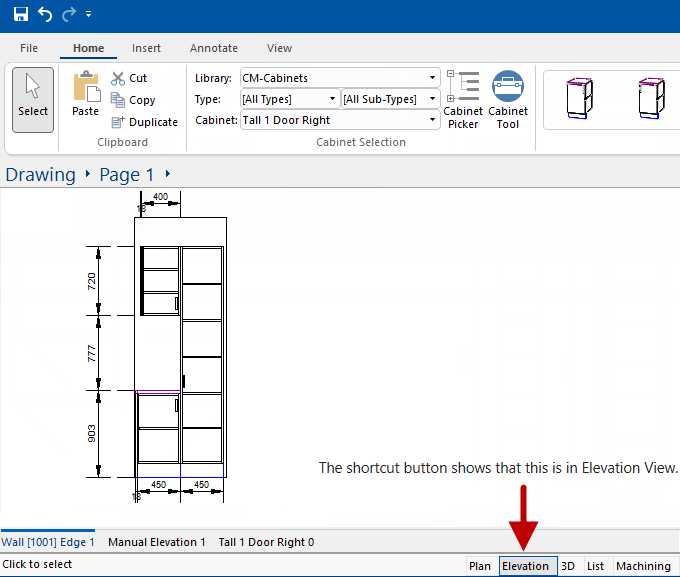Image resolution: width=680 pixels, height=577 pixels.
Task: Choose the second cabinet thumbnail in gallery
Action: [x=651, y=98]
